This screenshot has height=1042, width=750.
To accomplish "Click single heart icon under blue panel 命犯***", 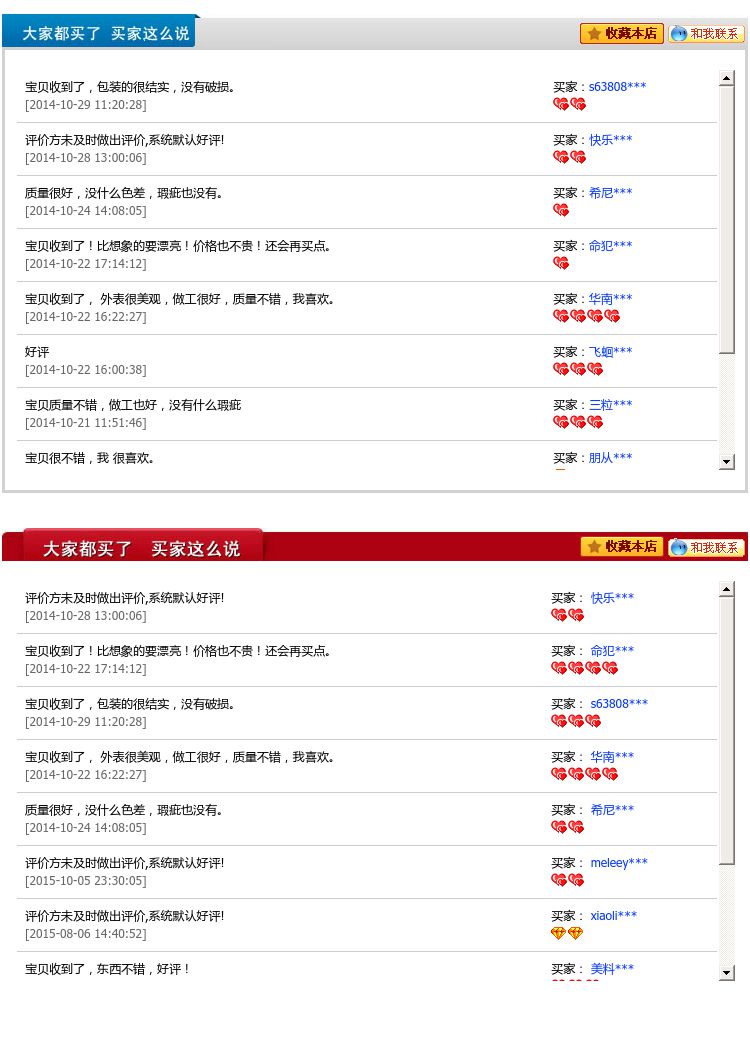I will pyautogui.click(x=561, y=264).
